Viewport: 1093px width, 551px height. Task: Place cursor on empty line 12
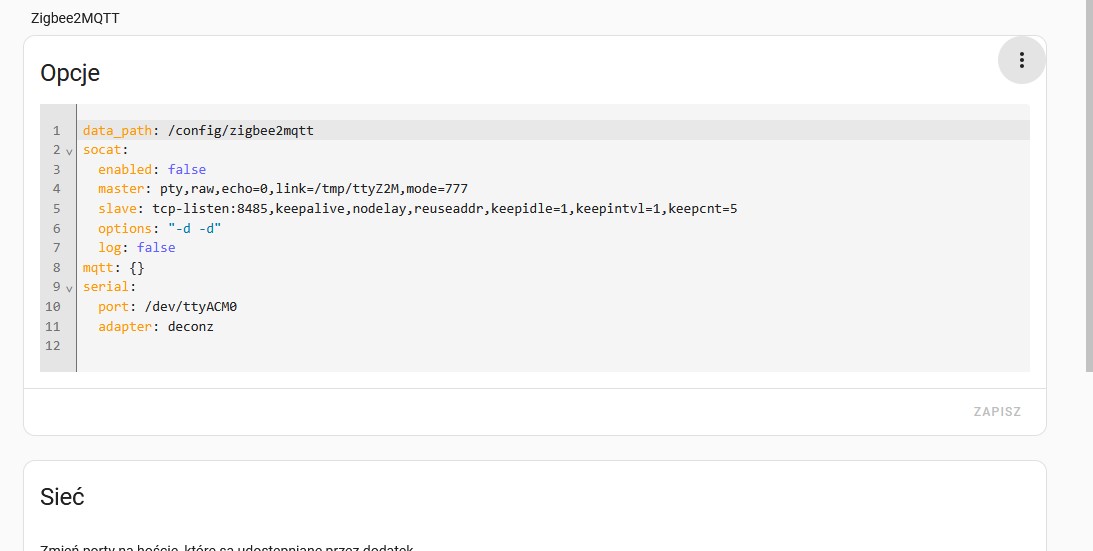point(552,346)
